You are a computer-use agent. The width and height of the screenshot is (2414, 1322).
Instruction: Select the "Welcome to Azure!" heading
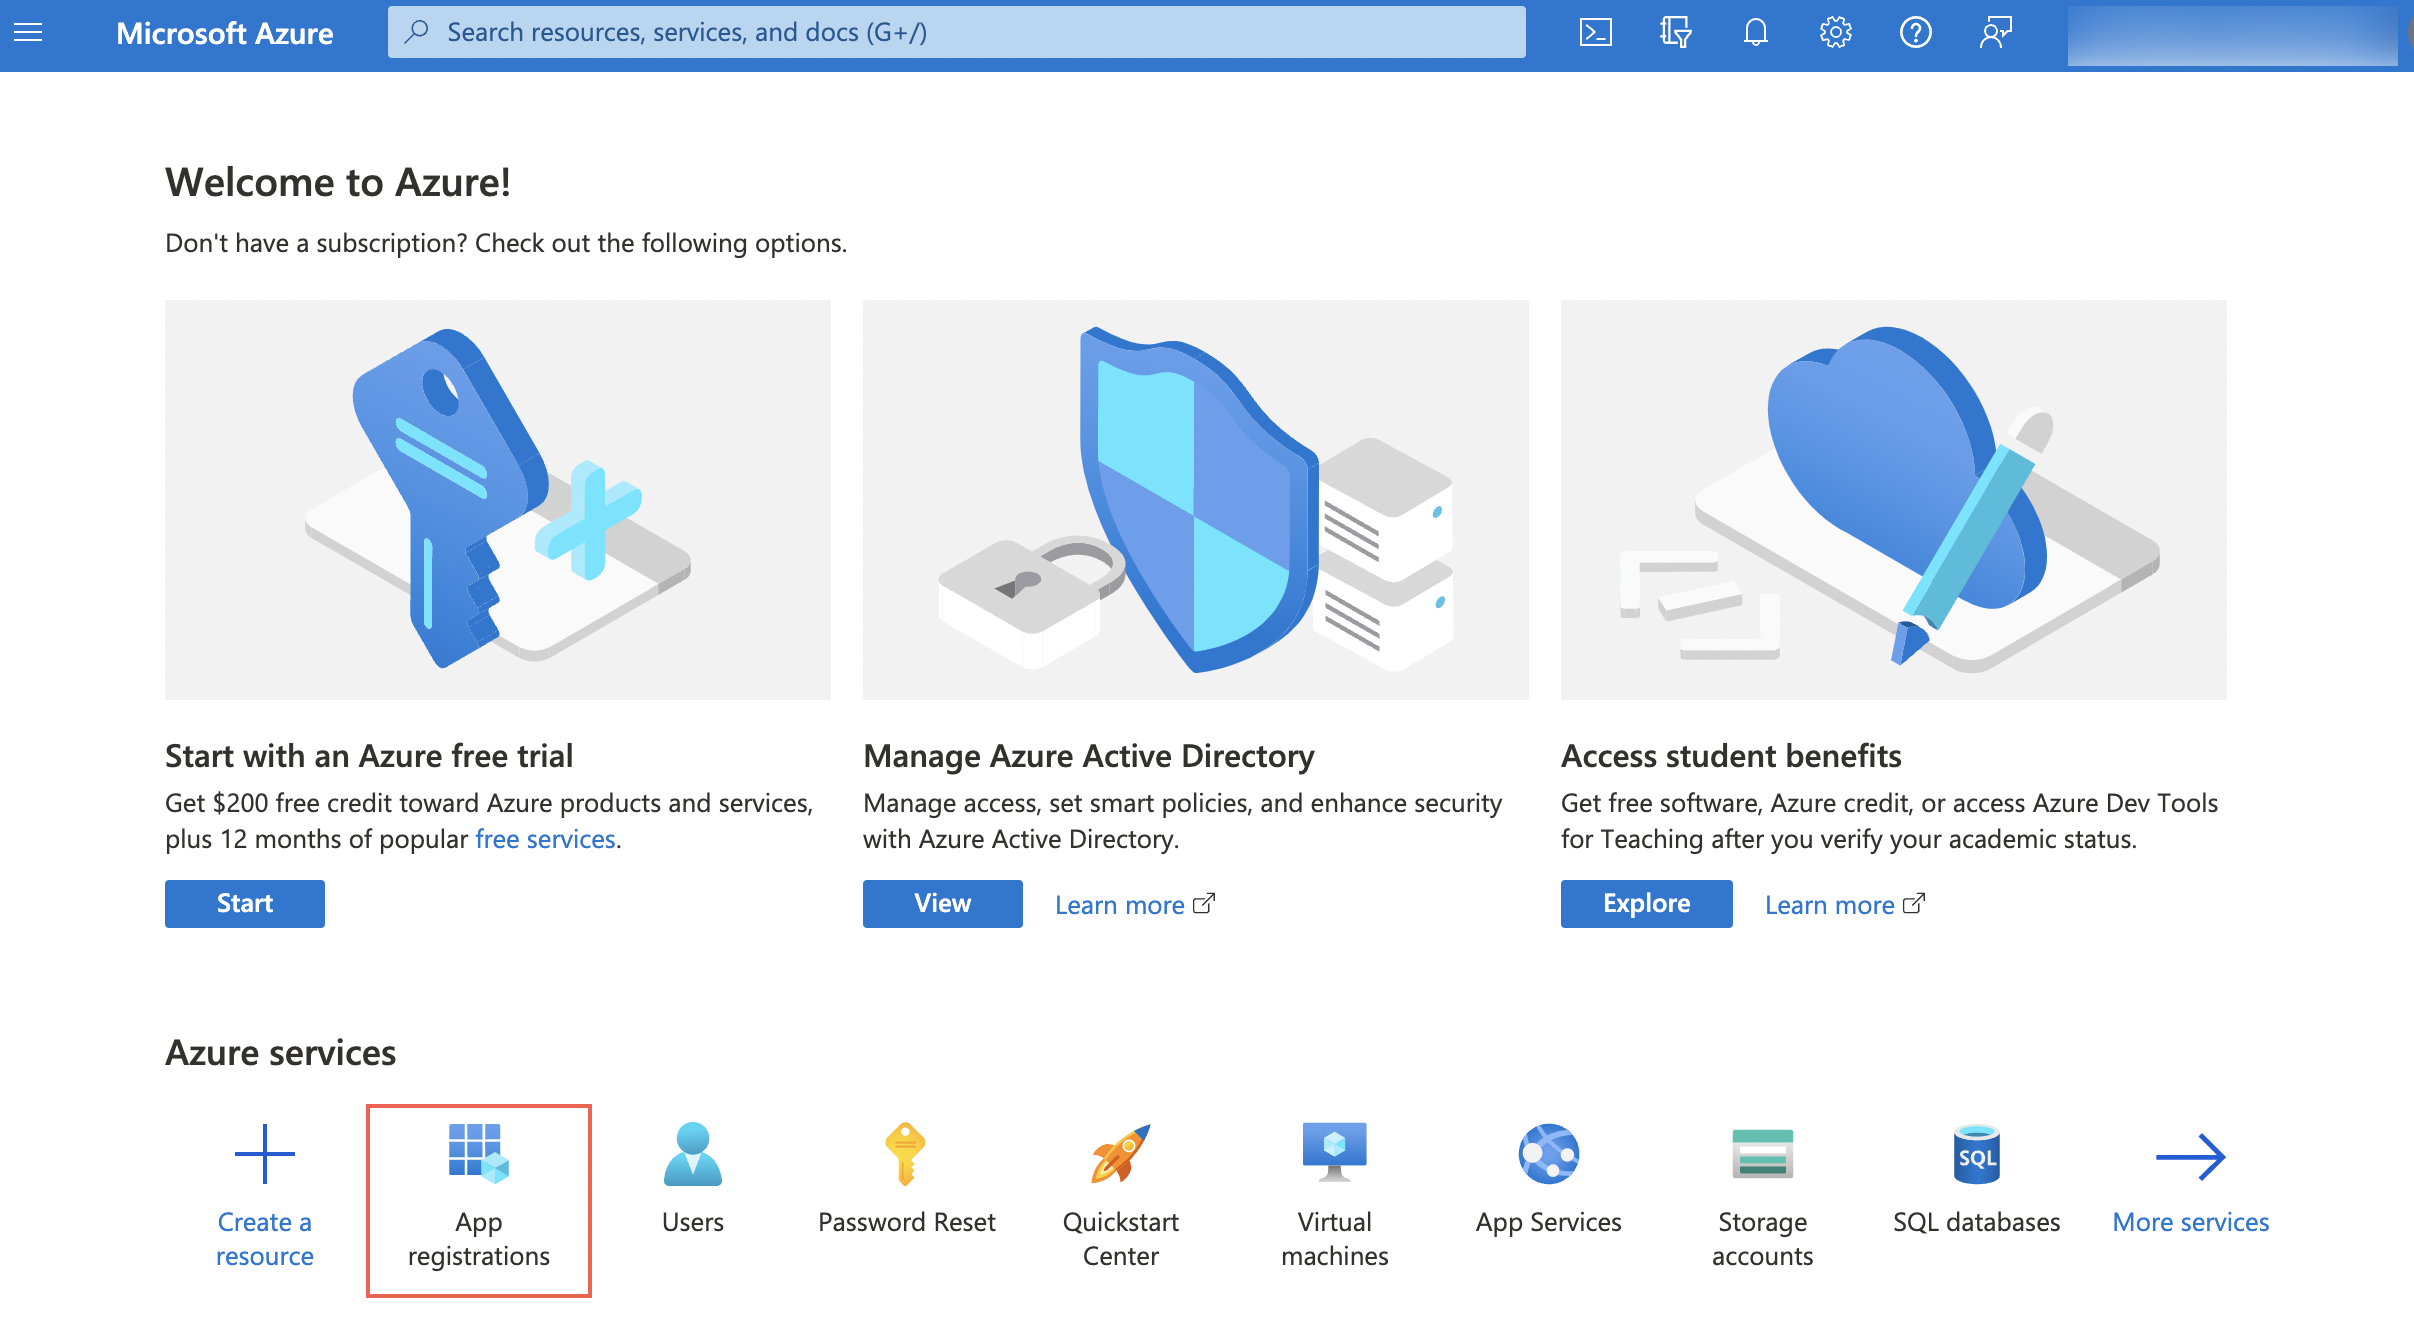338,182
